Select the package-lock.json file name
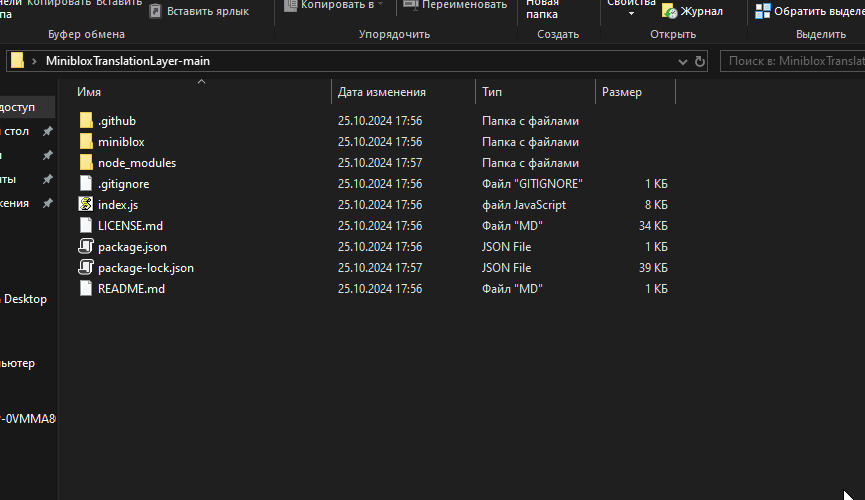Viewport: 865px width, 500px height. point(146,268)
